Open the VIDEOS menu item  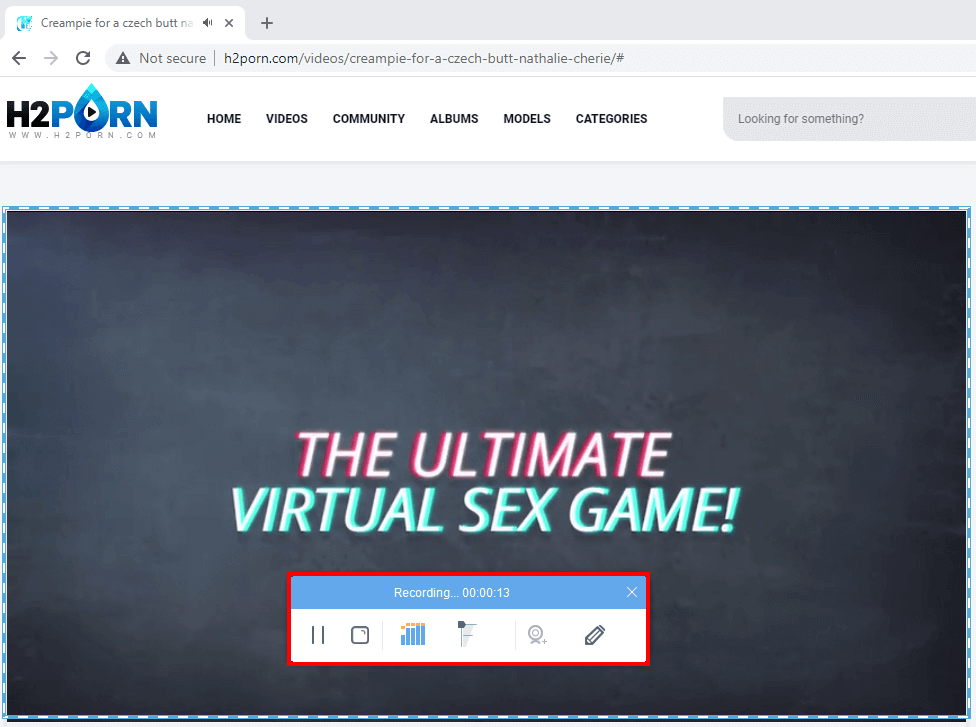coord(287,118)
